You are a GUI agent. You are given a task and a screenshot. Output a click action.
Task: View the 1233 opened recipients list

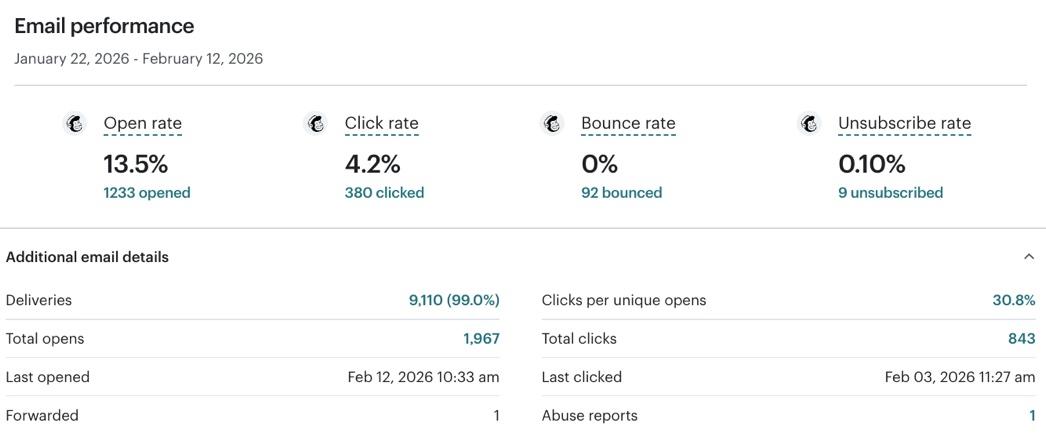tap(146, 193)
